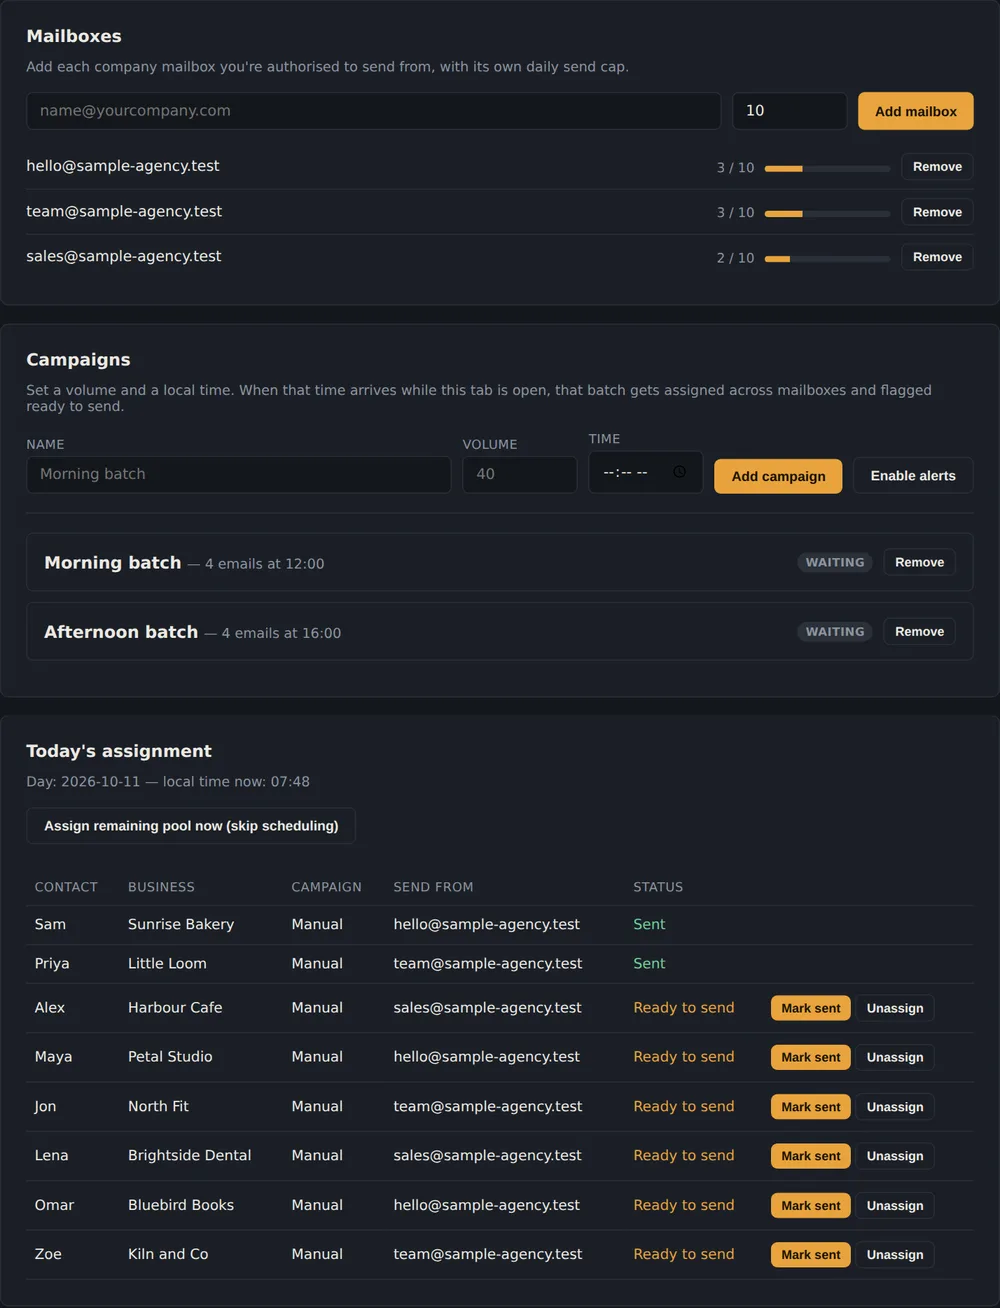This screenshot has width=1000, height=1308.
Task: Mark Alex at Harbour Cafe as sent
Action: [x=810, y=1008]
